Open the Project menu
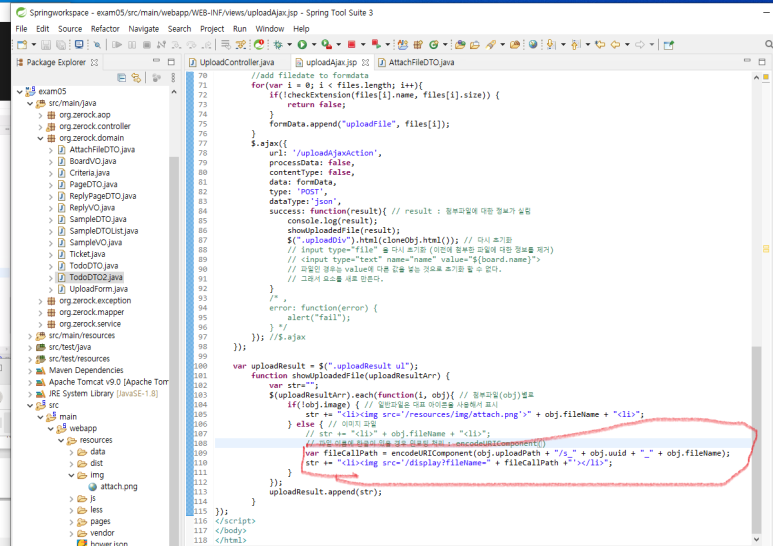 [212, 29]
